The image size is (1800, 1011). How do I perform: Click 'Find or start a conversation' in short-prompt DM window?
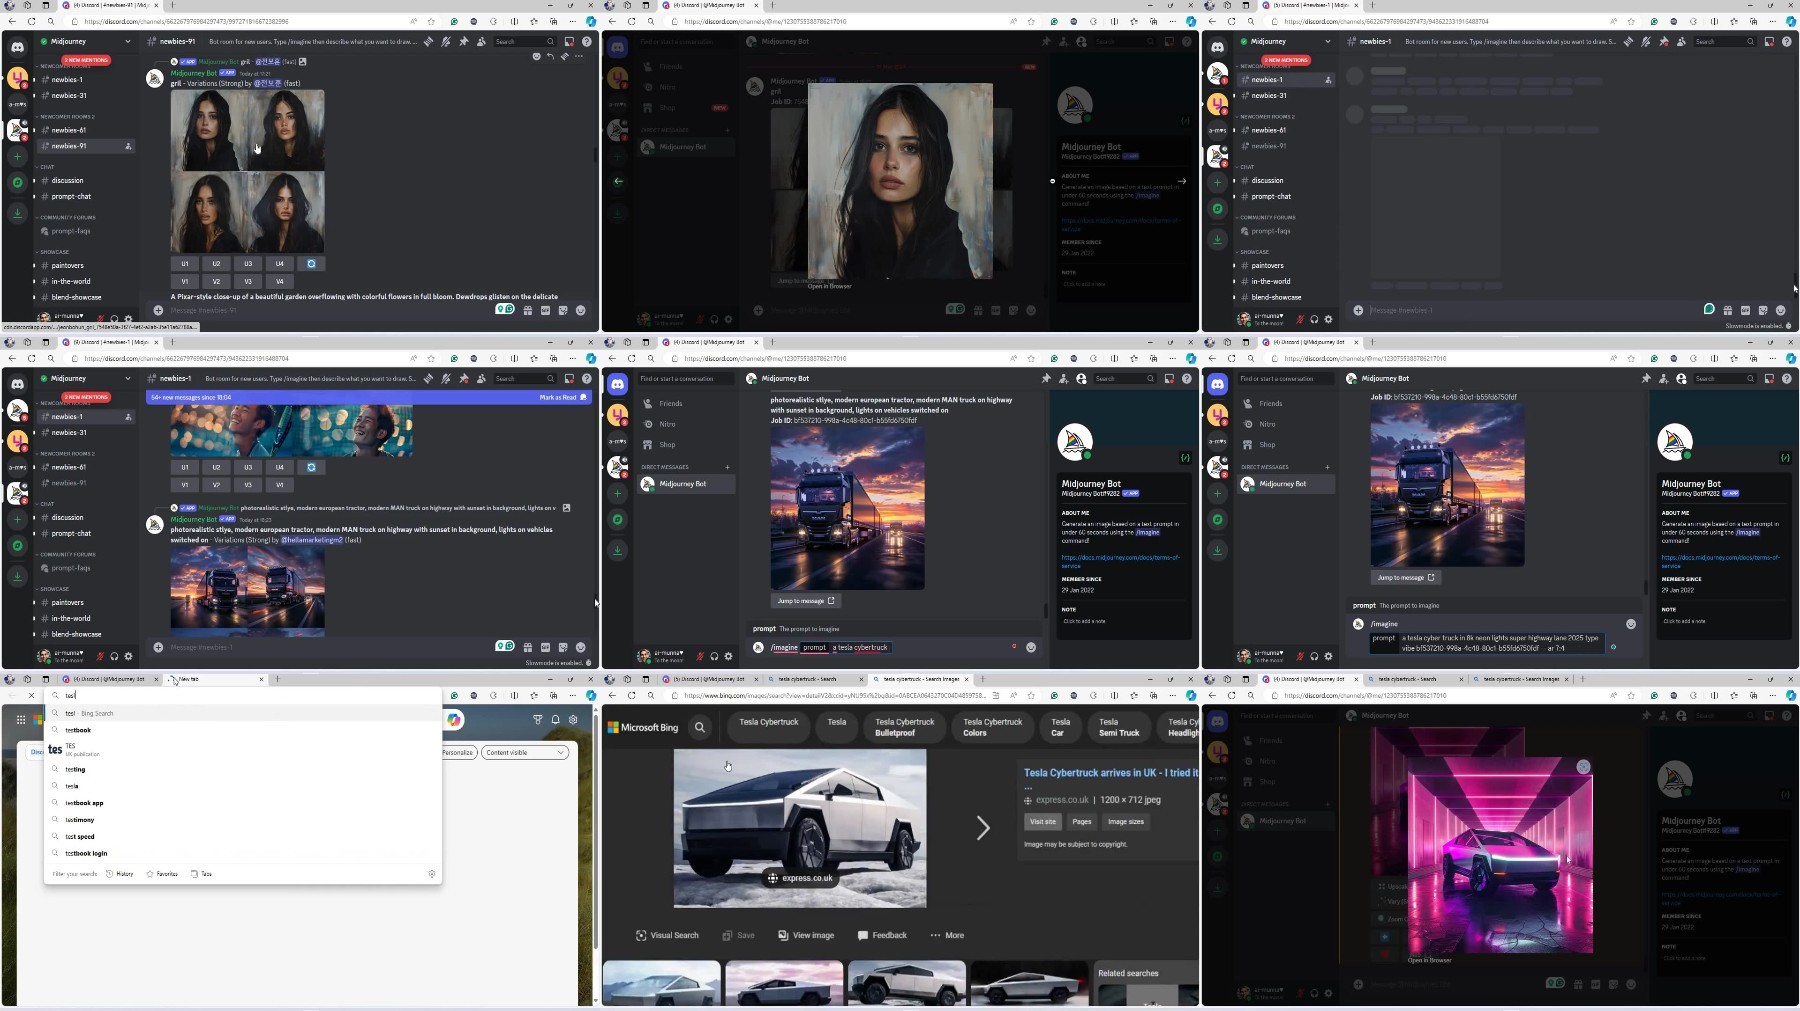(x=686, y=378)
